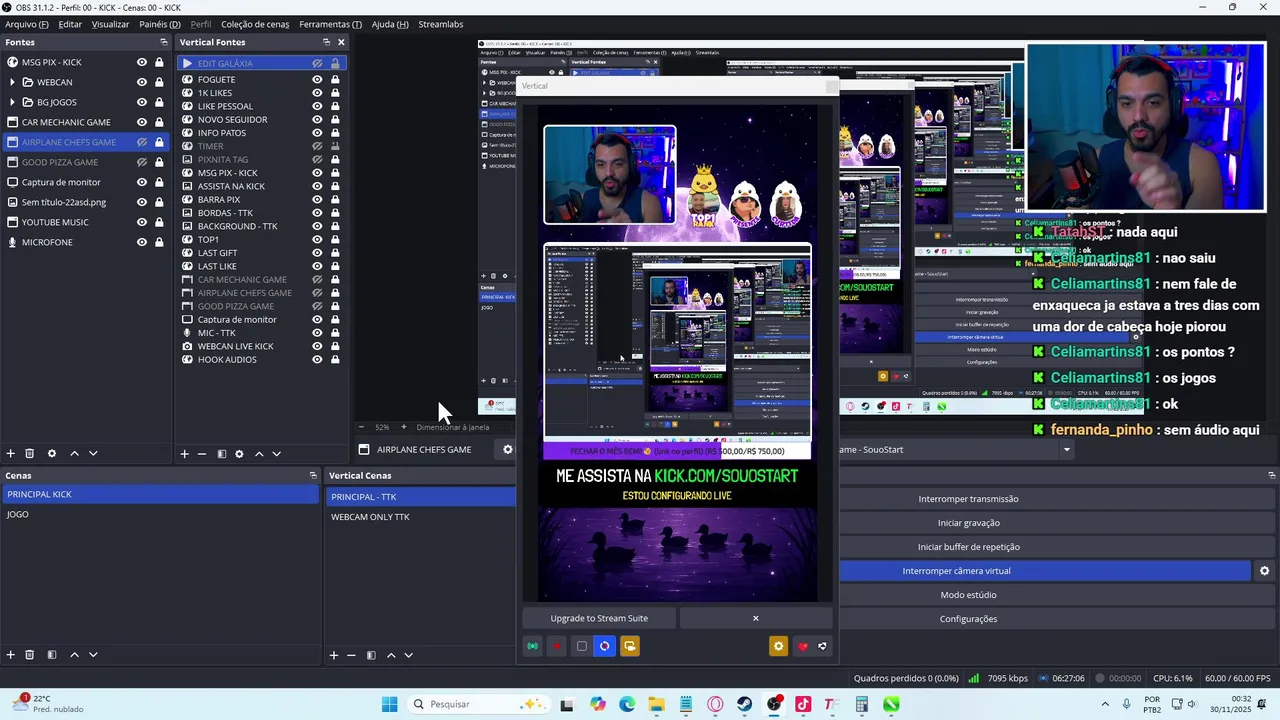Open gear settings in Vertical Fontes toolbar
The height and width of the screenshot is (720, 1280).
tap(239, 454)
